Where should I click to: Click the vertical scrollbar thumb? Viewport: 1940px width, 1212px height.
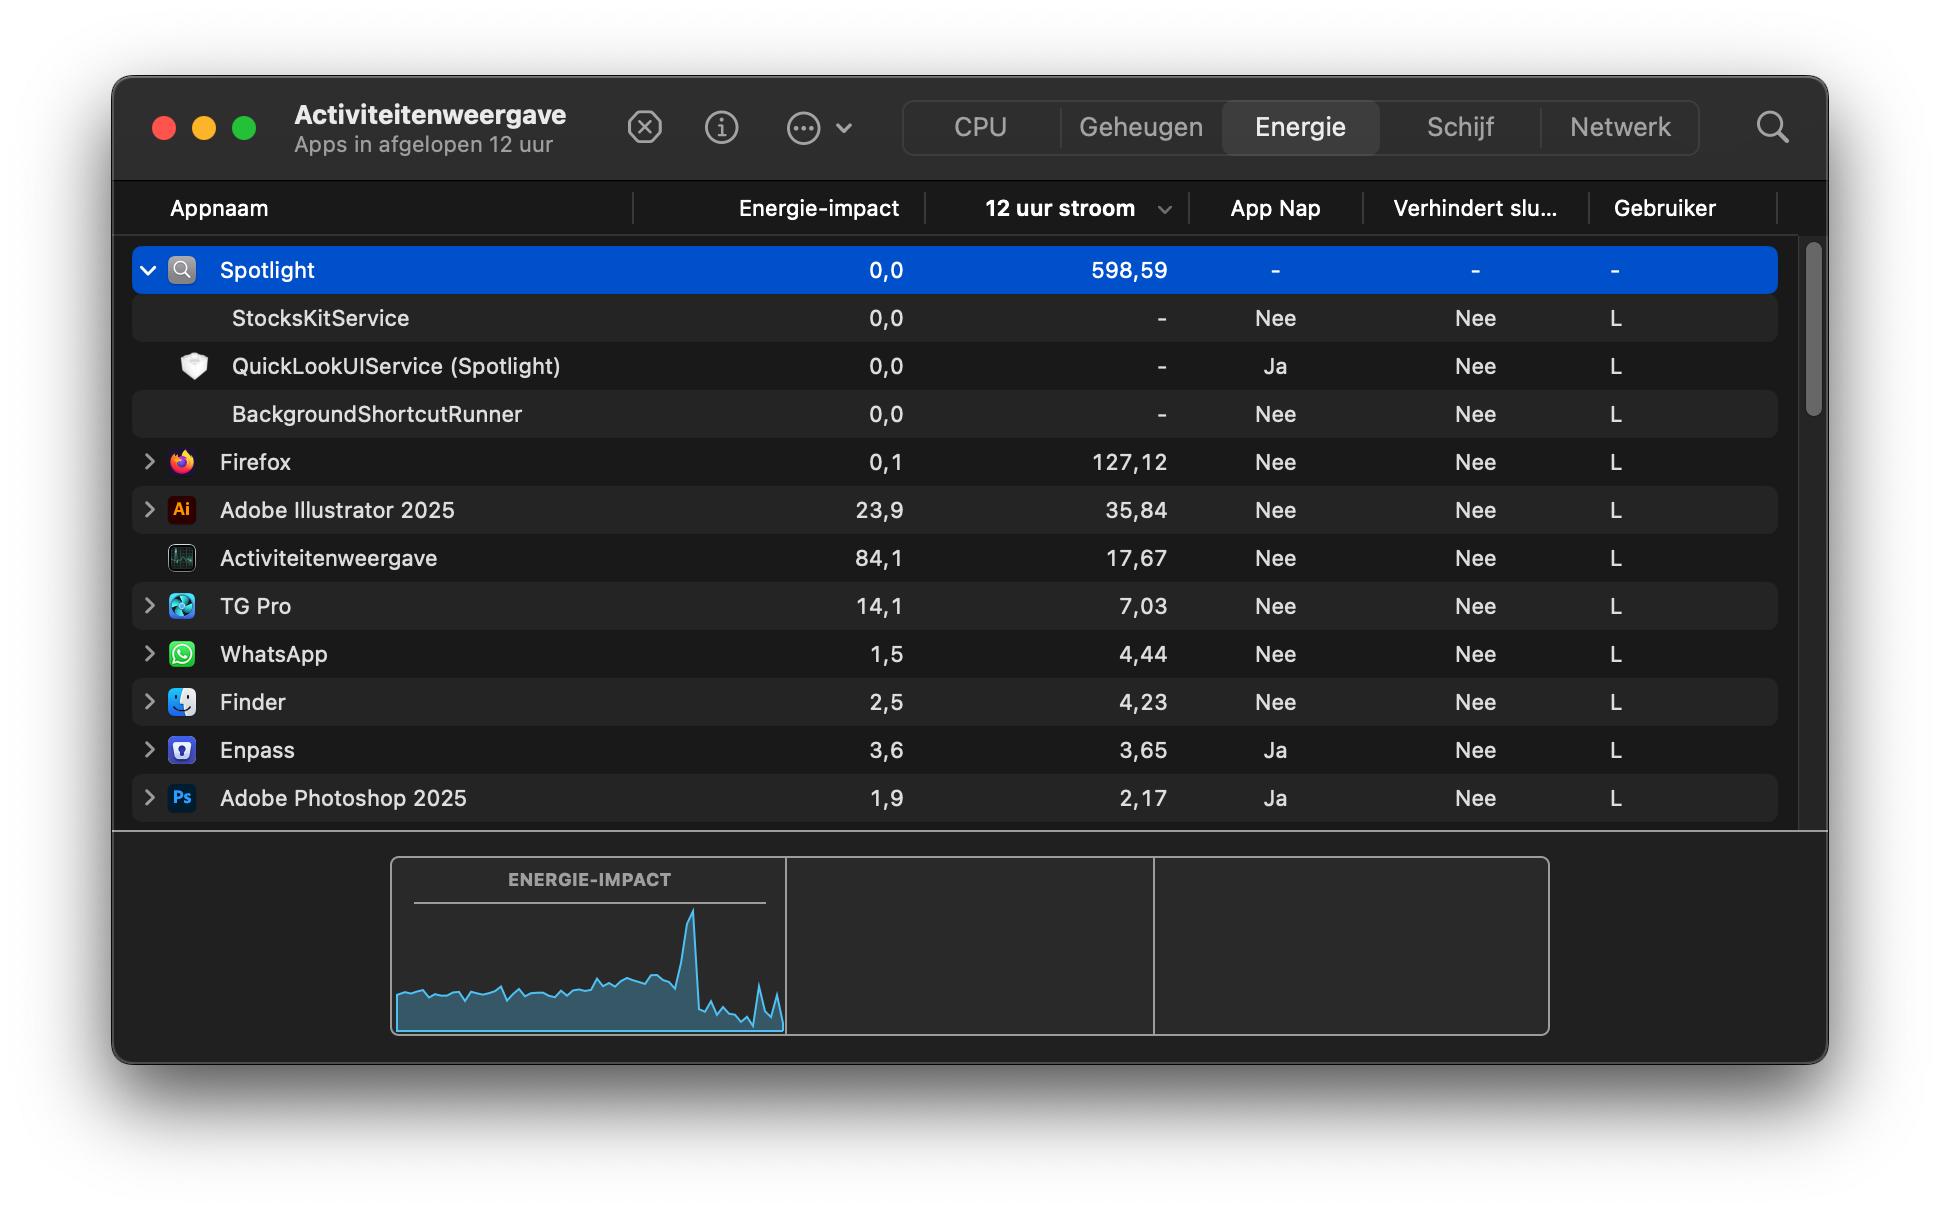[1813, 330]
